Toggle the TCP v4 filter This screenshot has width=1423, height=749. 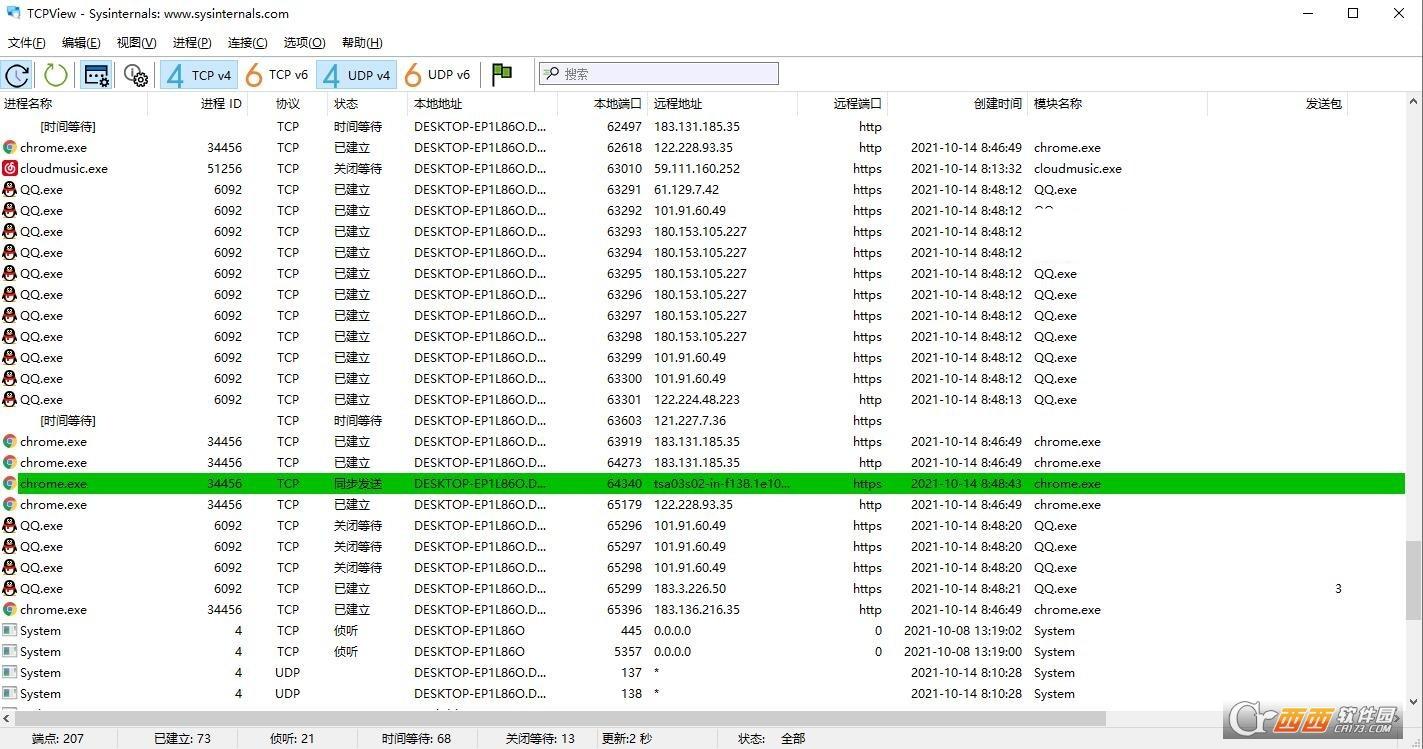click(x=198, y=75)
